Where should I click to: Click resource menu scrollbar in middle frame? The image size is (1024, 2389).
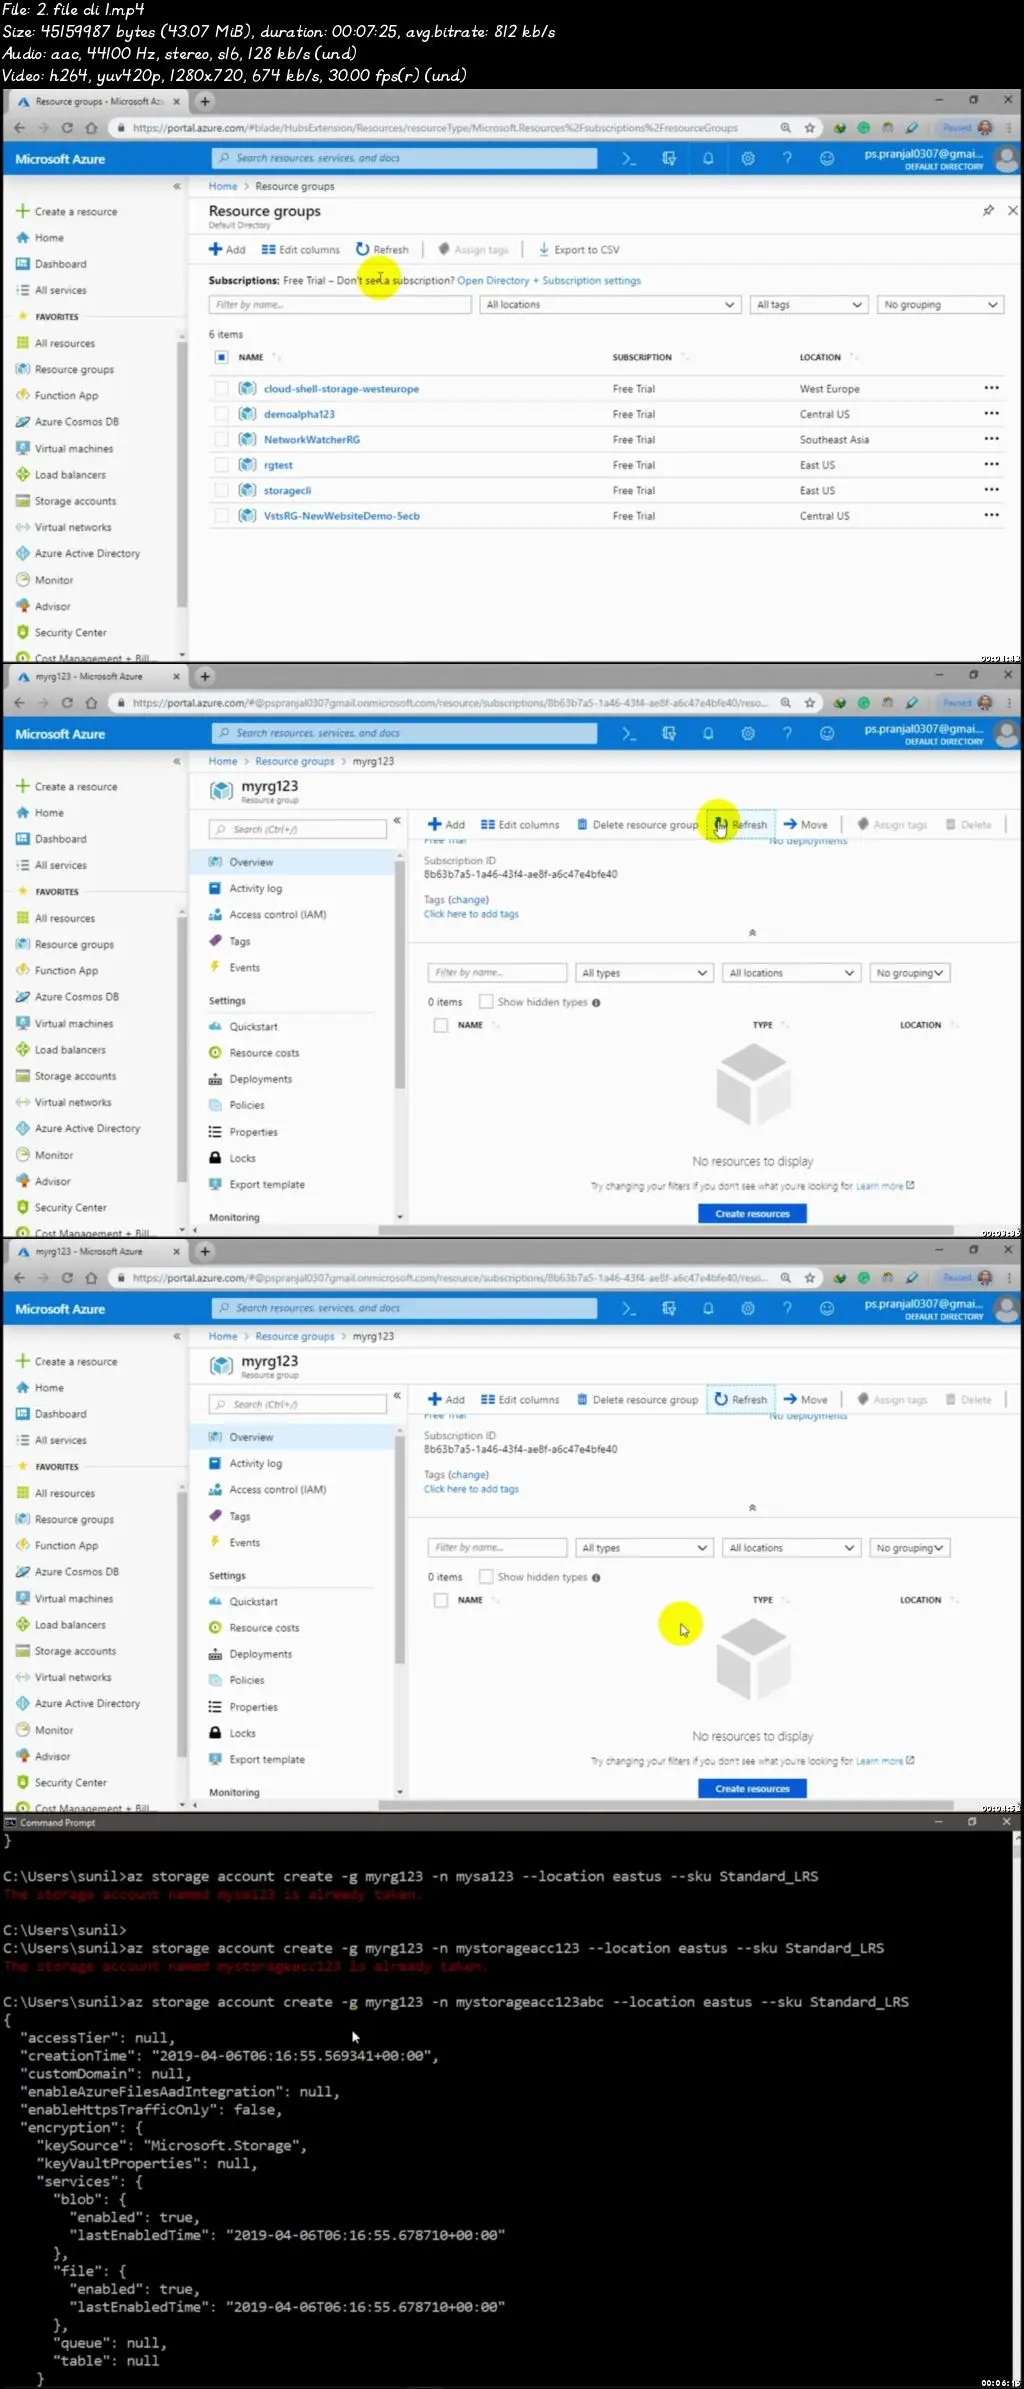[399, 975]
